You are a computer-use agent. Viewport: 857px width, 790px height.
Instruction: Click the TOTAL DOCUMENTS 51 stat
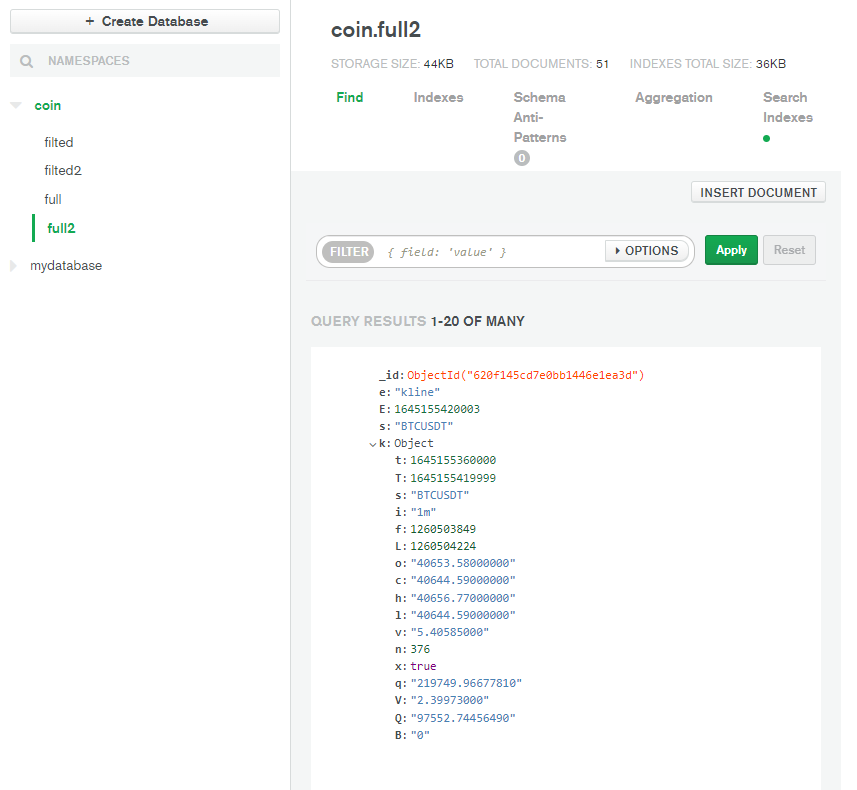(x=541, y=64)
